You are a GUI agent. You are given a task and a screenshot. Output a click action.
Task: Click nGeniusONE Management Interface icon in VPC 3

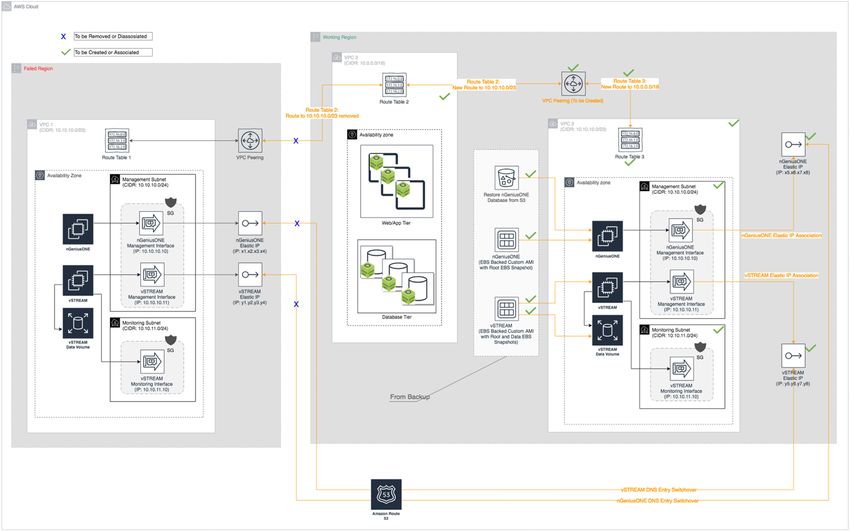[x=681, y=230]
